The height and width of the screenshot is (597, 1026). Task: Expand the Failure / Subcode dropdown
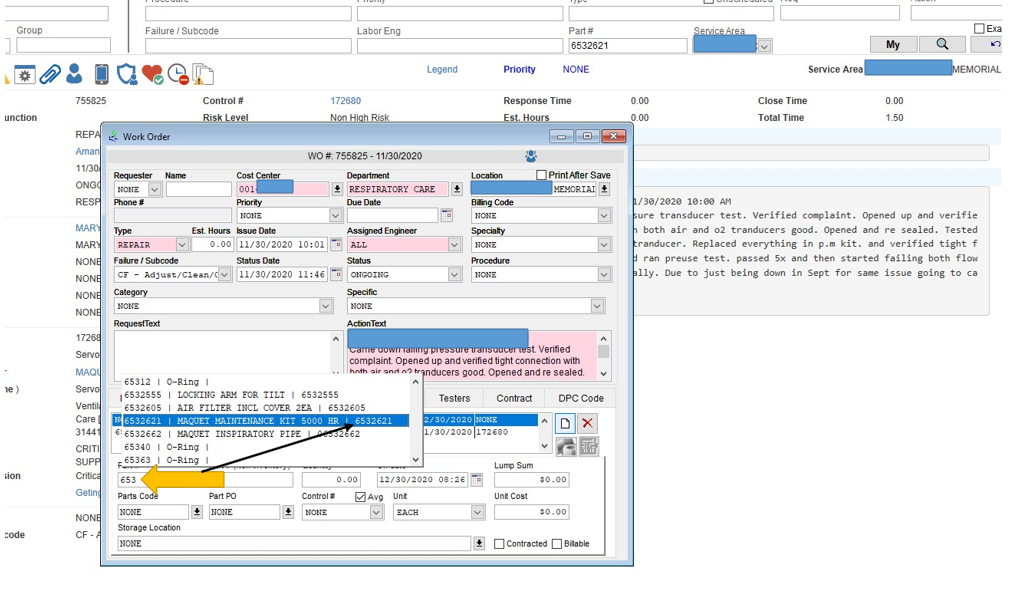tap(224, 274)
